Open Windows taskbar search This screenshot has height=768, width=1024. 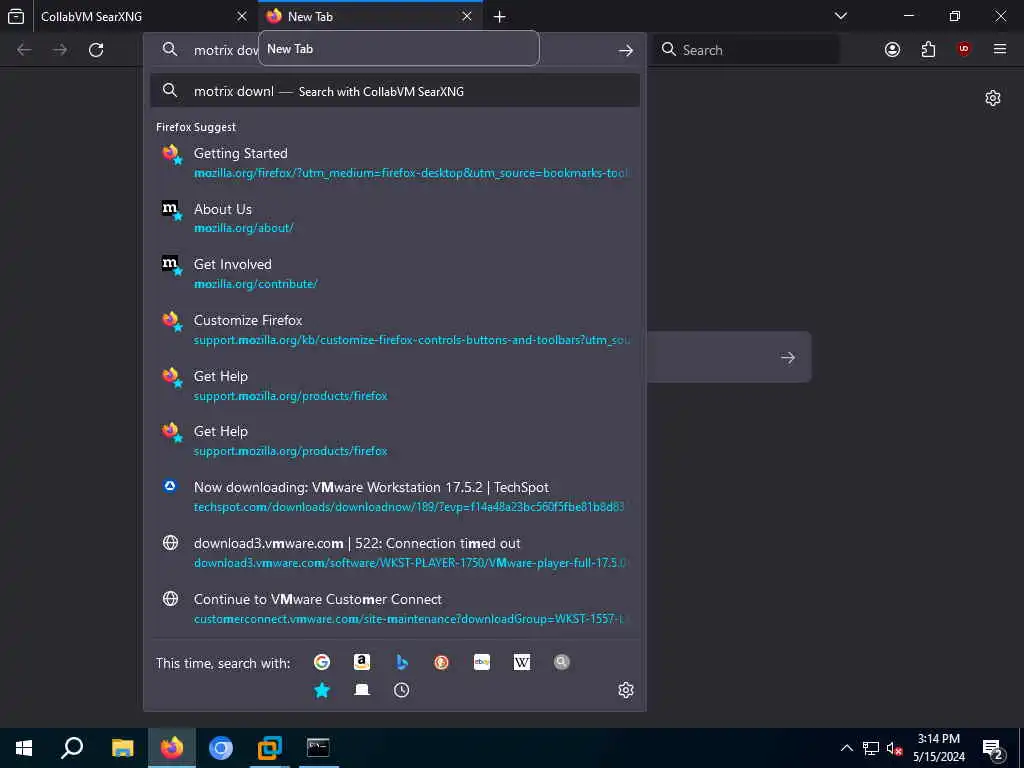click(x=72, y=748)
